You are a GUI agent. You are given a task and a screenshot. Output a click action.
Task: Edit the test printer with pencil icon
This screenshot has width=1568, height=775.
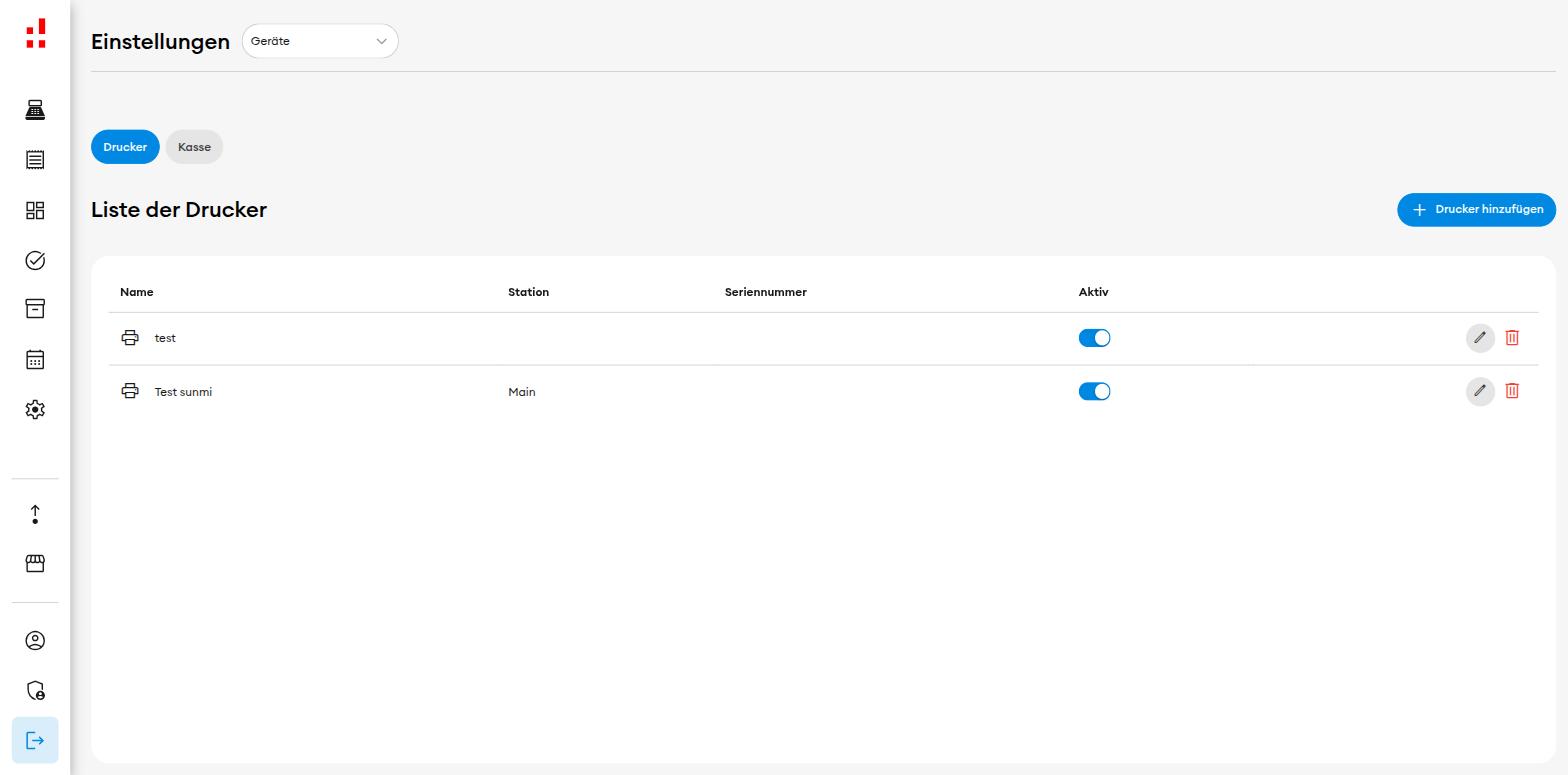pos(1480,338)
